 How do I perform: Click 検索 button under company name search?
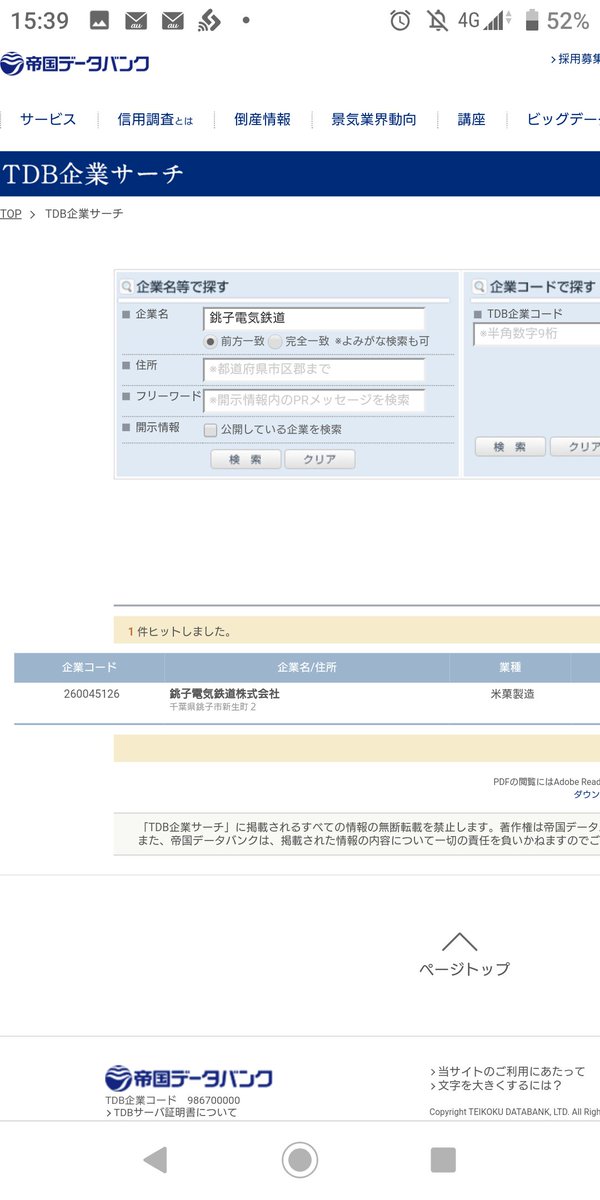click(x=246, y=459)
